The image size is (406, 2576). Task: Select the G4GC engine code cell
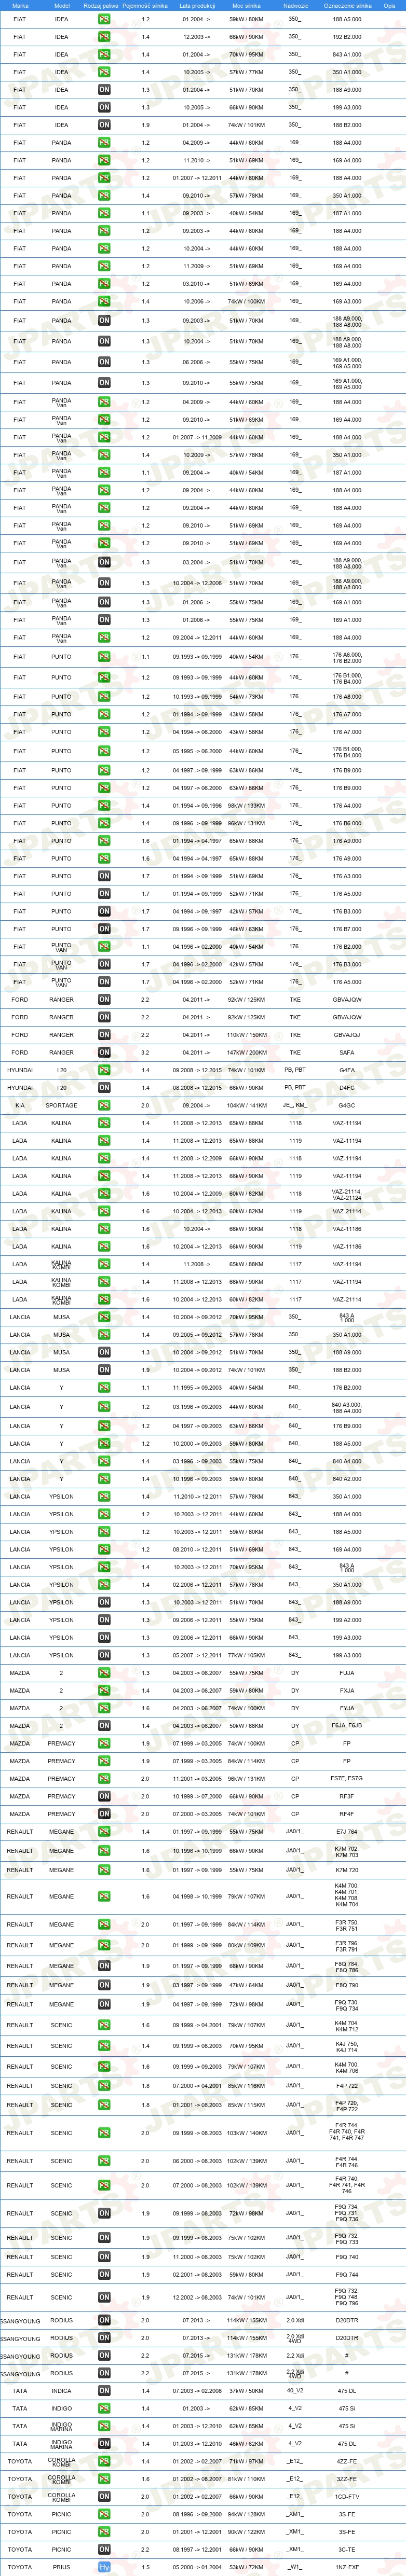click(347, 1105)
